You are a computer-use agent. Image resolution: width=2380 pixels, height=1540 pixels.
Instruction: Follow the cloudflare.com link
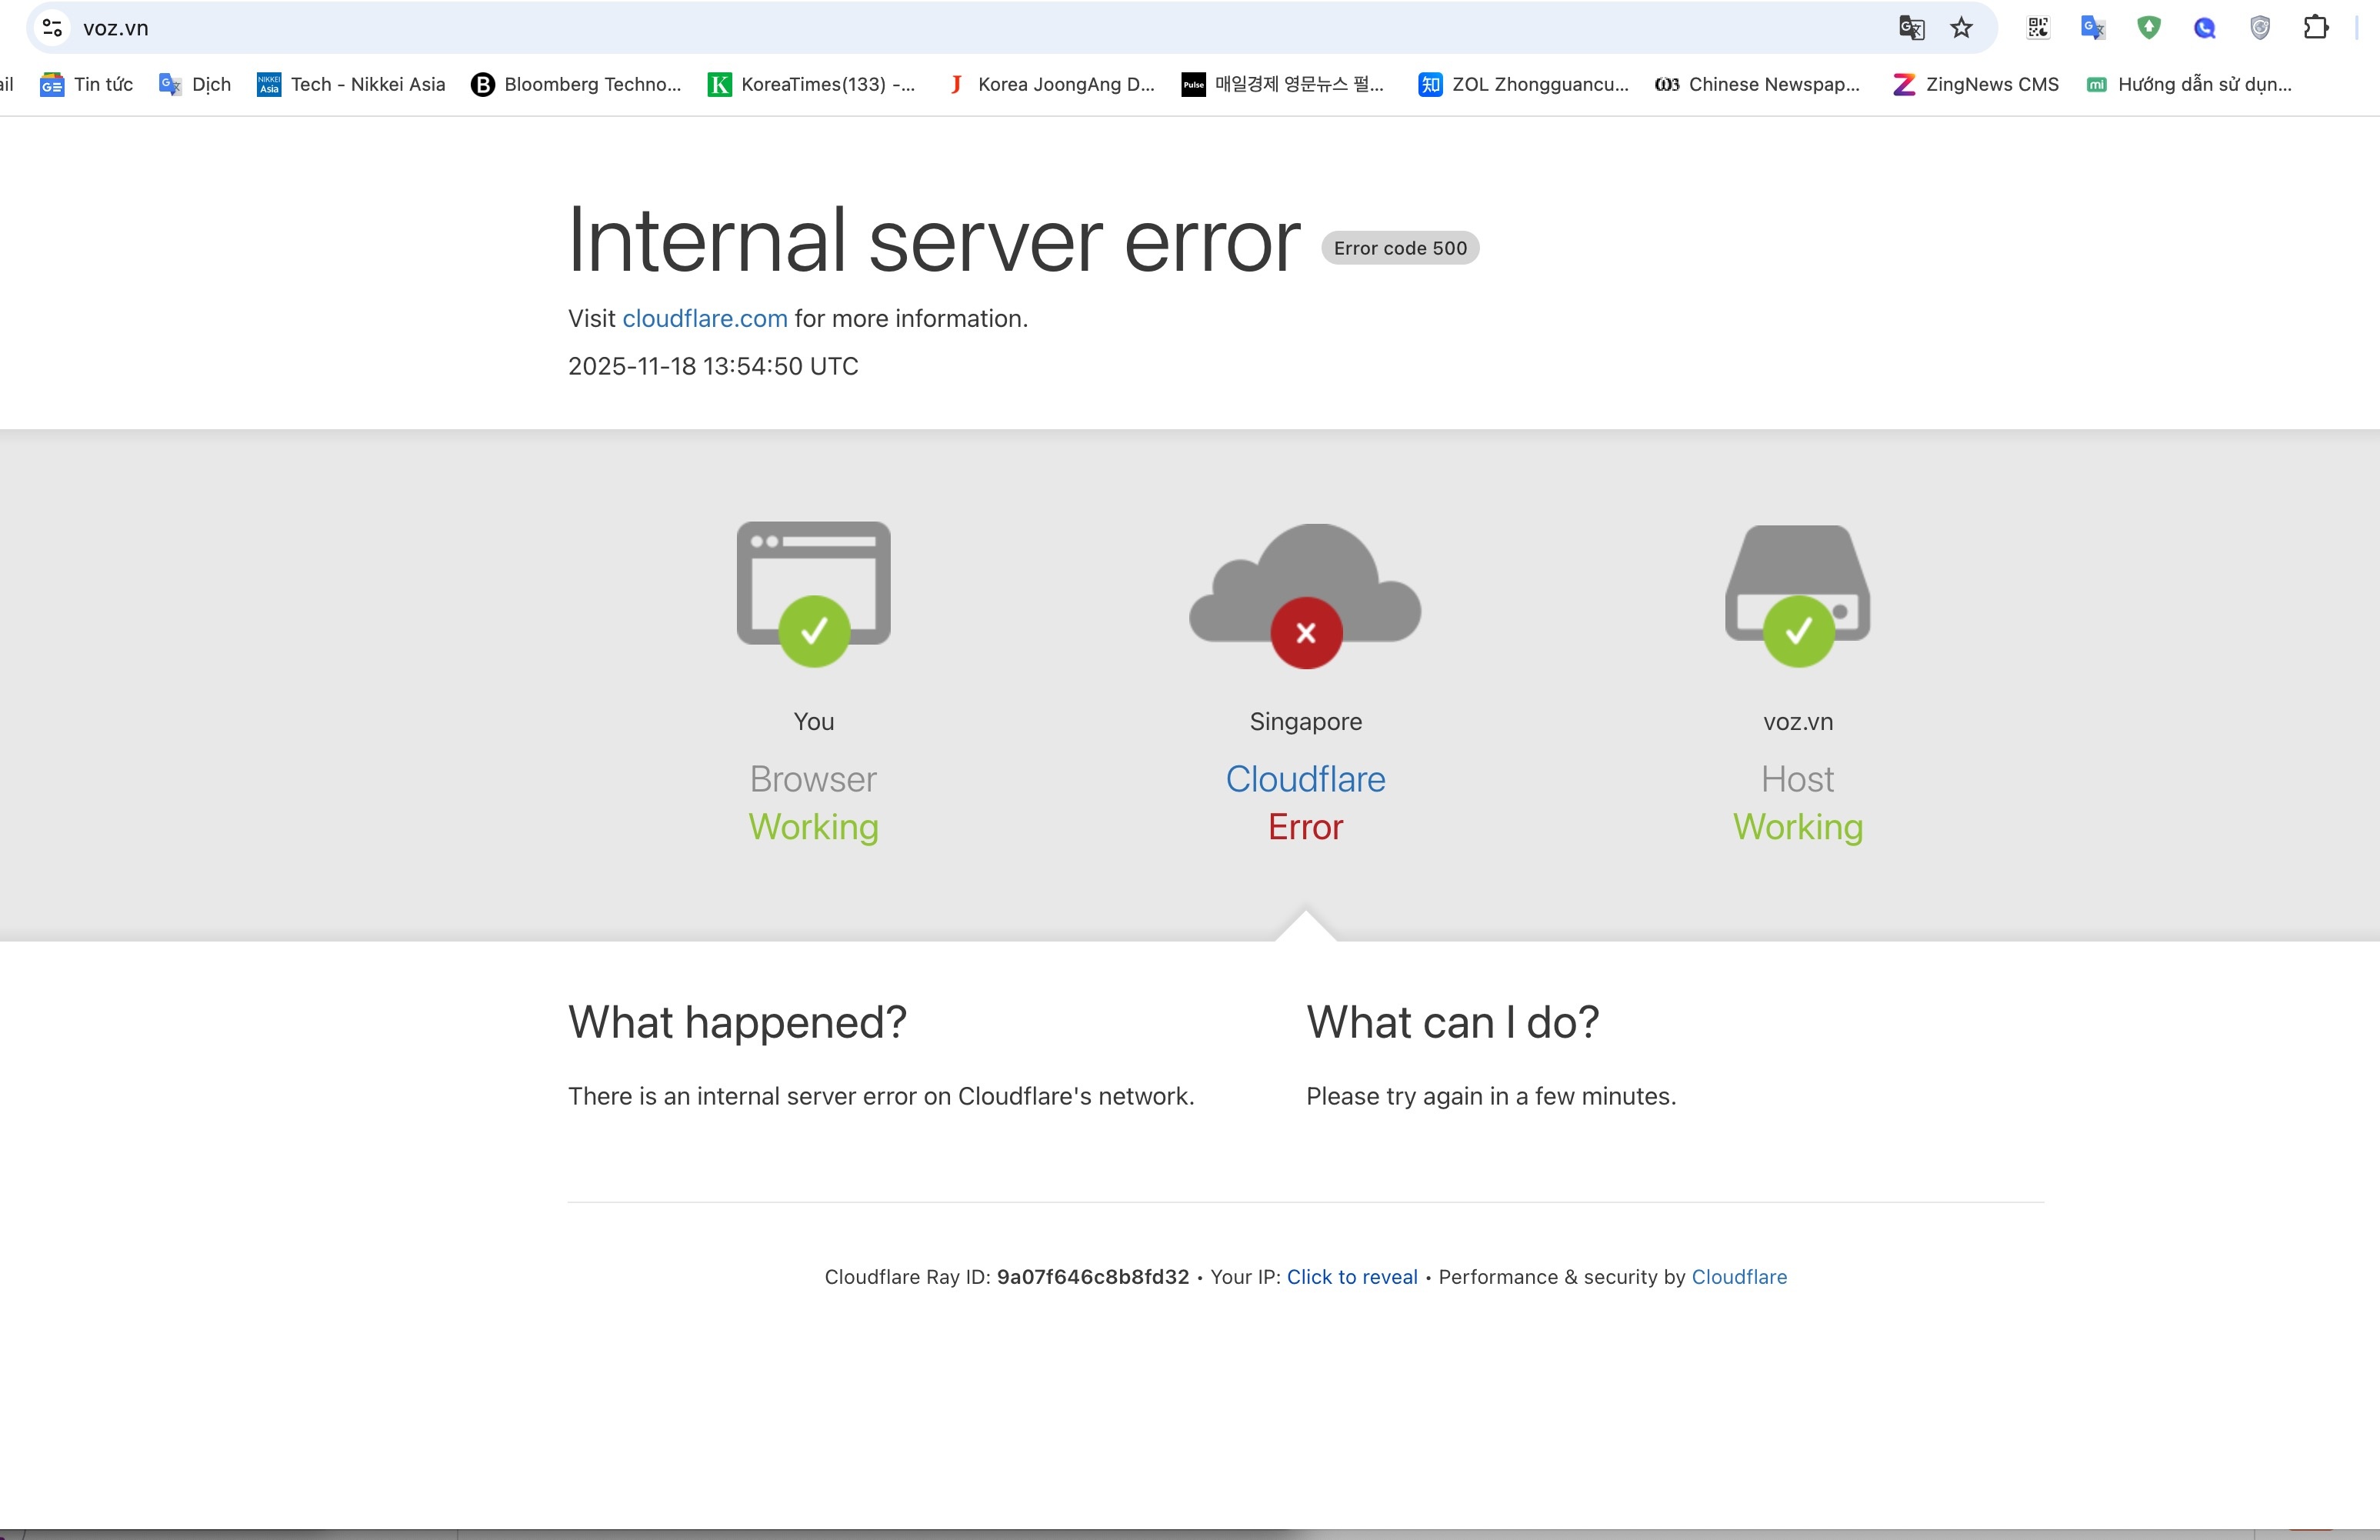tap(704, 319)
